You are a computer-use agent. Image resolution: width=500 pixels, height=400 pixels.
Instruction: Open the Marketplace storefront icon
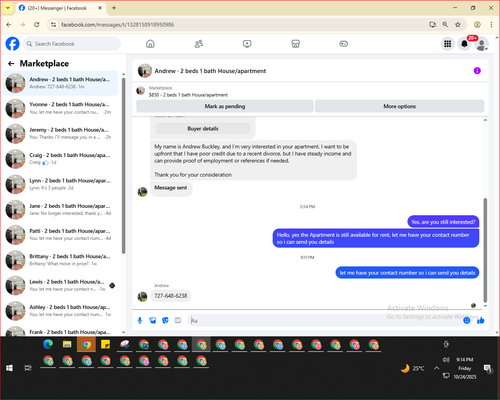pyautogui.click(x=295, y=44)
